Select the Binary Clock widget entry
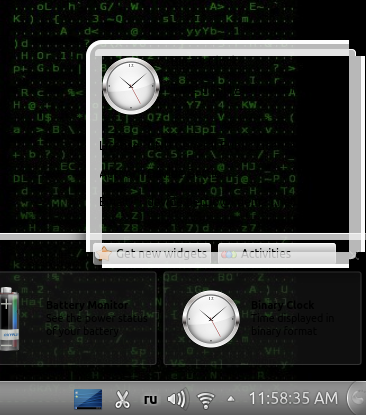Image resolution: width=366 pixels, height=415 pixels. 262,318
